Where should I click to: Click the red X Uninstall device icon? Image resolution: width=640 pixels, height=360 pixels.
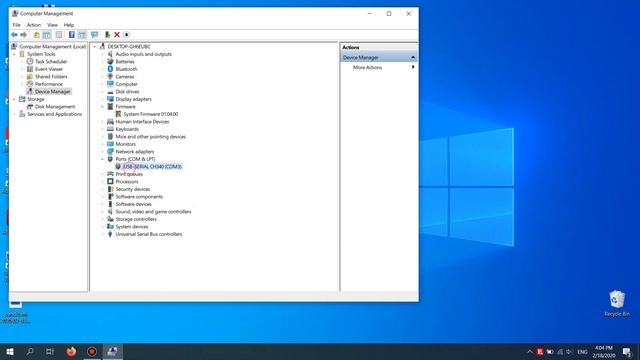(x=117, y=35)
